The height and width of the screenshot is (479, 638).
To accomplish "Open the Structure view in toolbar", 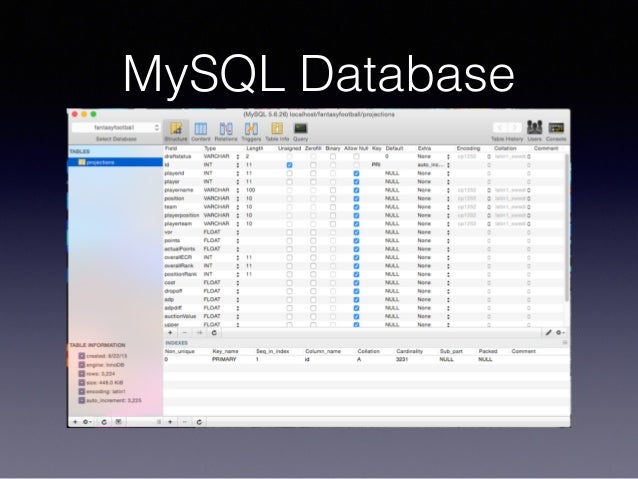I will pyautogui.click(x=176, y=131).
